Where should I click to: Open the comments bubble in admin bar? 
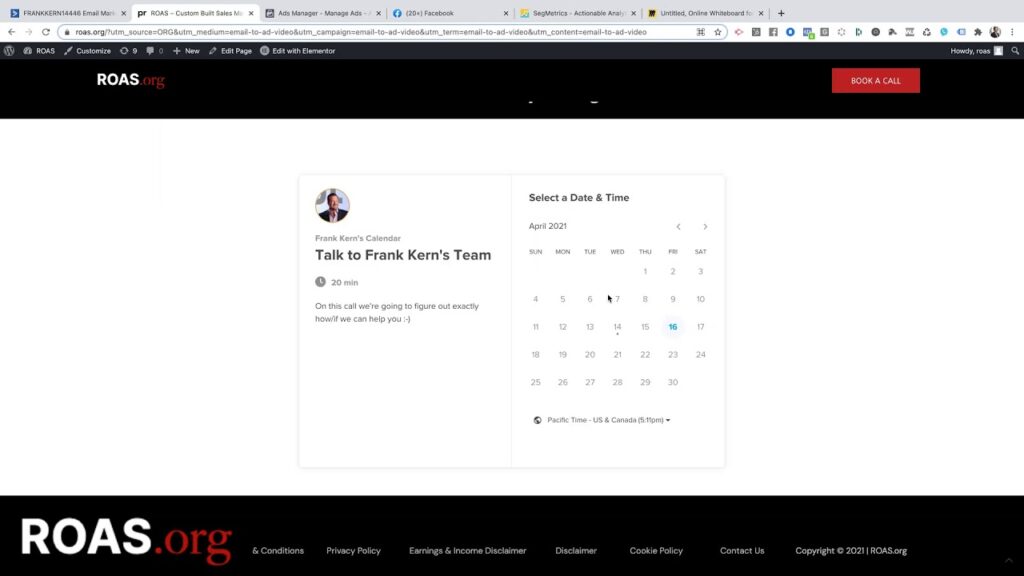153,50
